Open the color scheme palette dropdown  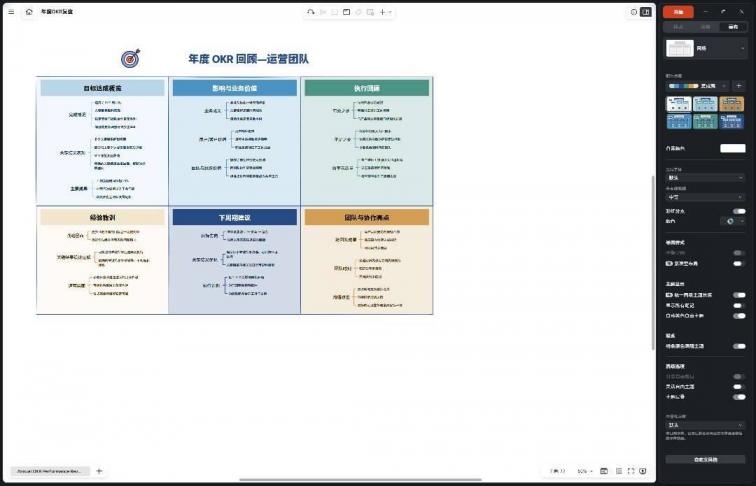[x=698, y=86]
